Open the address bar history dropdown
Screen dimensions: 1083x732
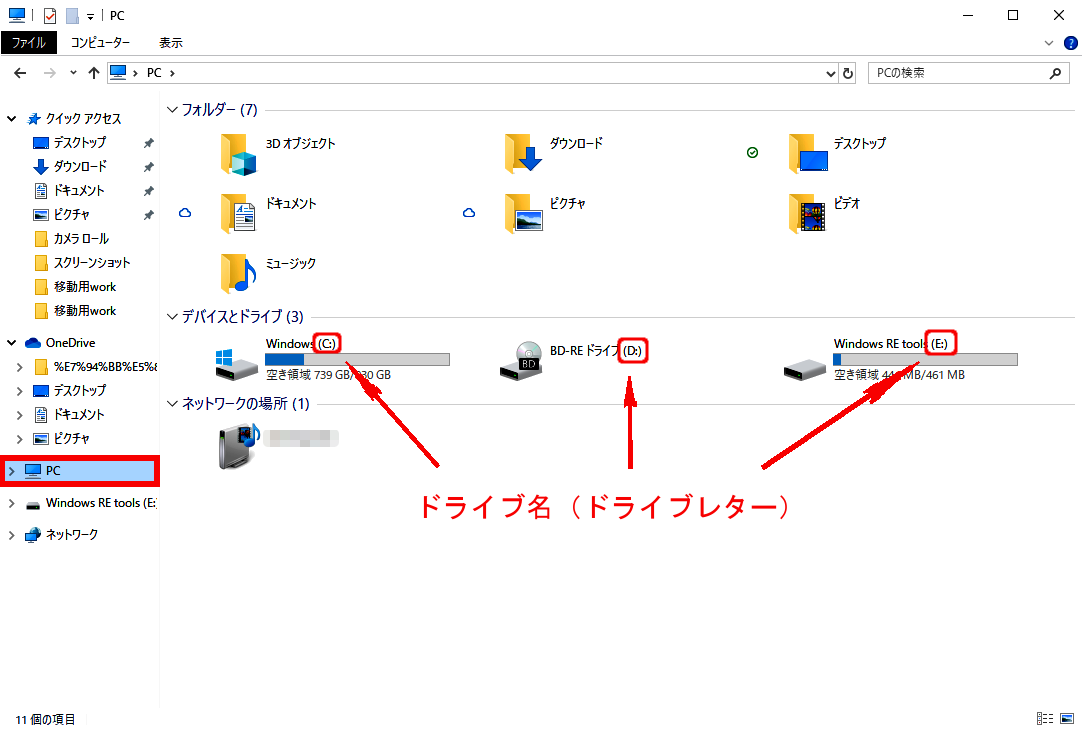(831, 73)
